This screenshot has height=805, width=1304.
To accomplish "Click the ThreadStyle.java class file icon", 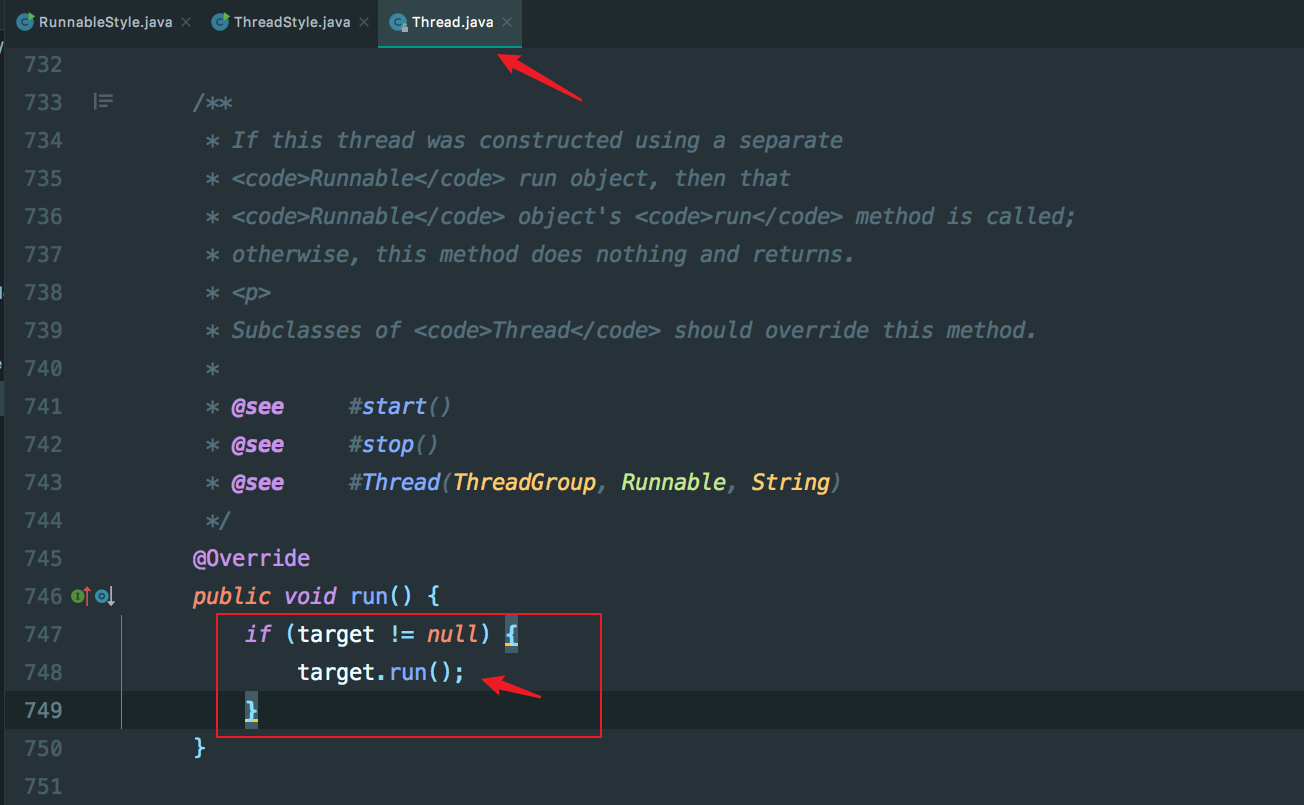I will pyautogui.click(x=220, y=22).
